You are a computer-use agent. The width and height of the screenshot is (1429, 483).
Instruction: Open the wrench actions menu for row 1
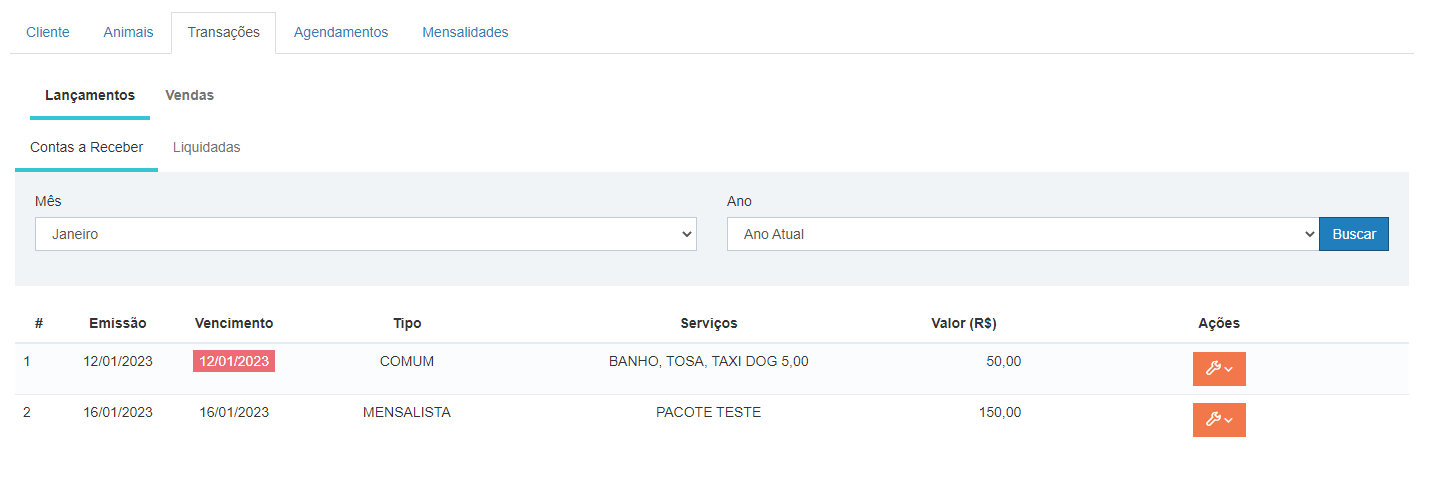click(x=1219, y=368)
